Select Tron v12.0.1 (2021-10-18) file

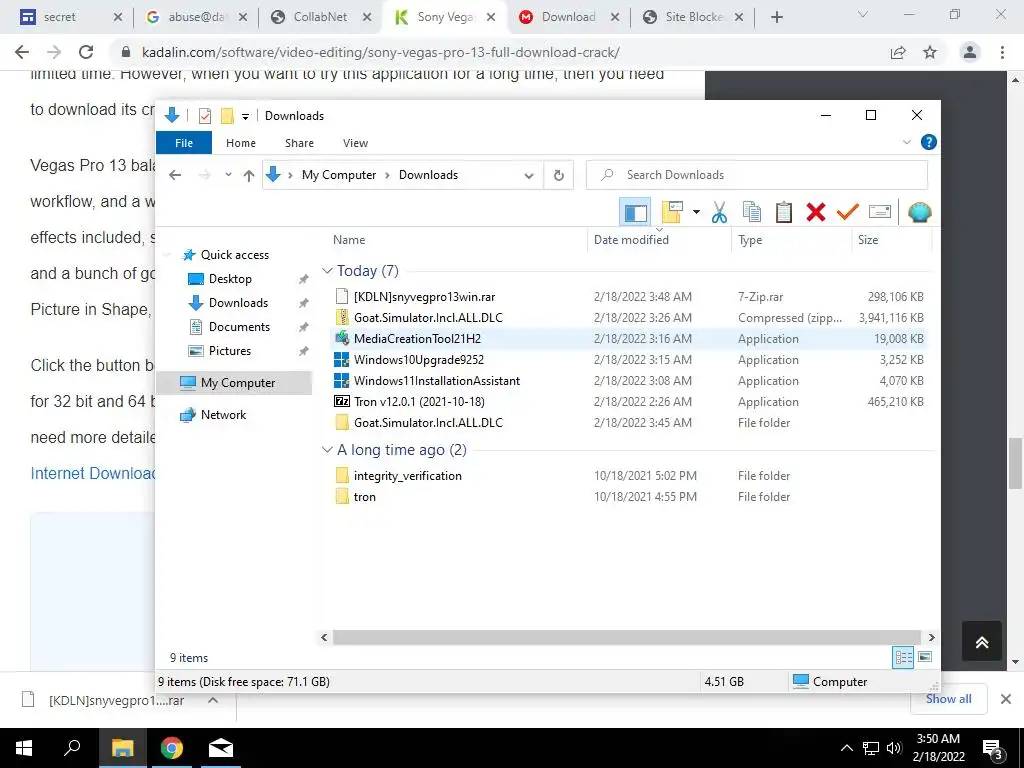pos(419,402)
